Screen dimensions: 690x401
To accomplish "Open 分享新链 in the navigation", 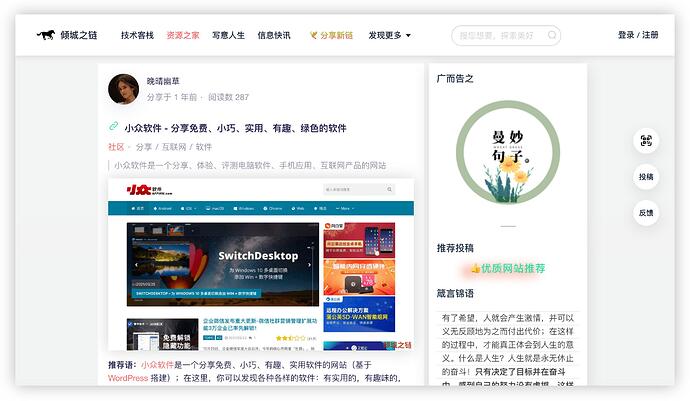I will 331,35.
